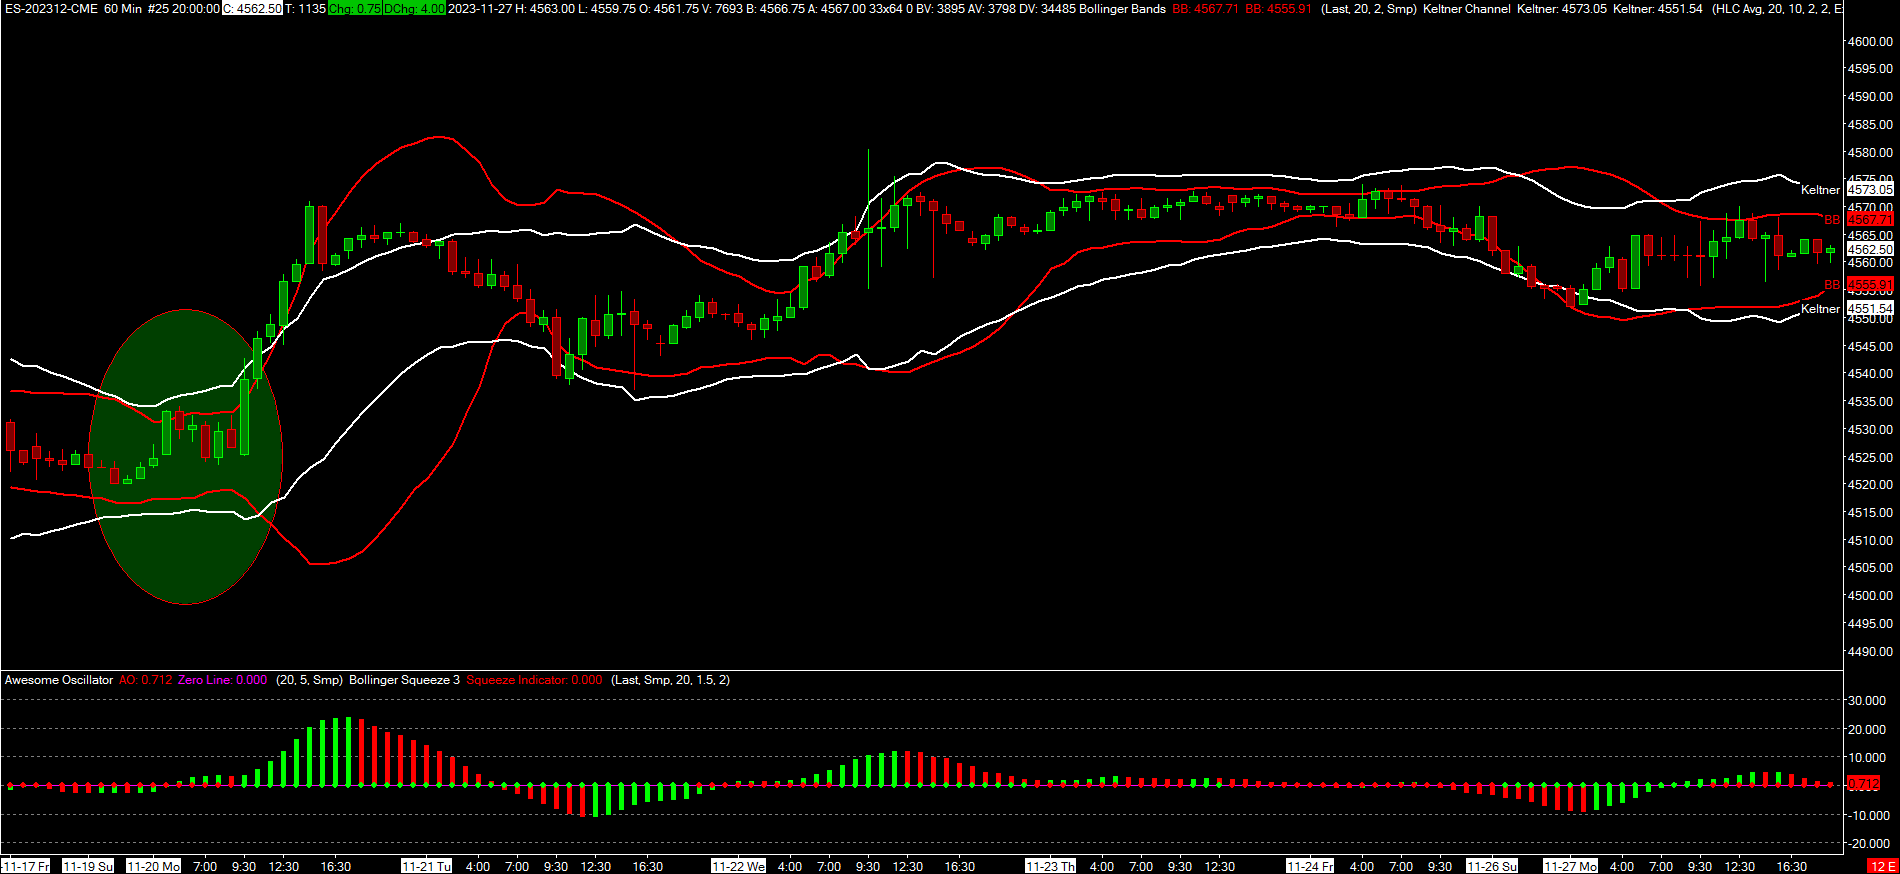Click the 4540.00 price scale label
The image size is (1900, 874).
(x=1870, y=374)
